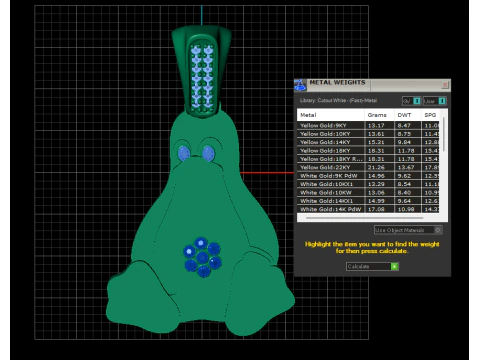Select the Yellow Gold:22KY row
Viewport: 480px width, 360px height.
368,167
